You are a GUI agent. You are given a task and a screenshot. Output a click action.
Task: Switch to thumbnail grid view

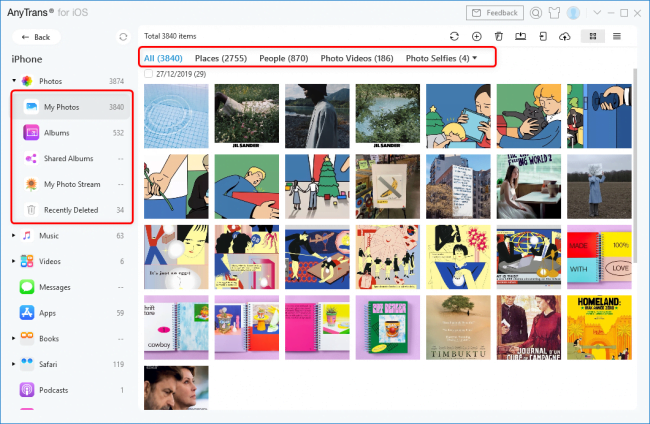tap(594, 36)
